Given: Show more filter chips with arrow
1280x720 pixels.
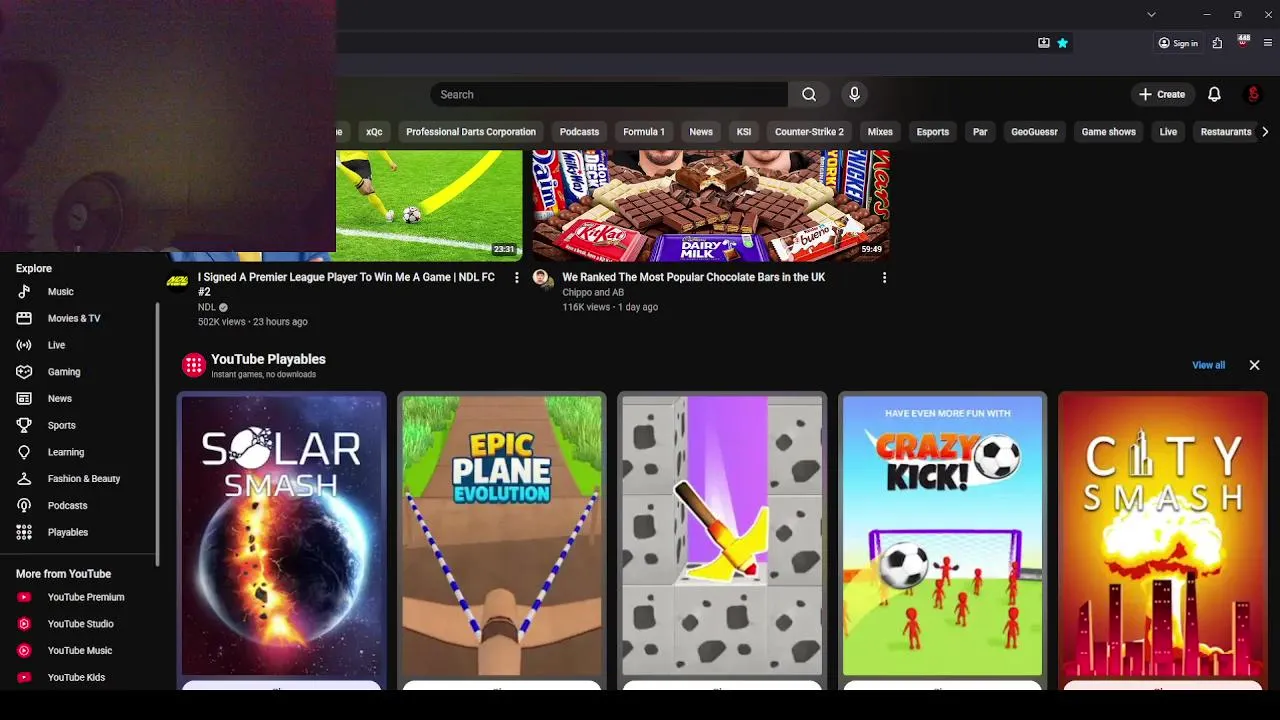Looking at the screenshot, I should (1265, 132).
